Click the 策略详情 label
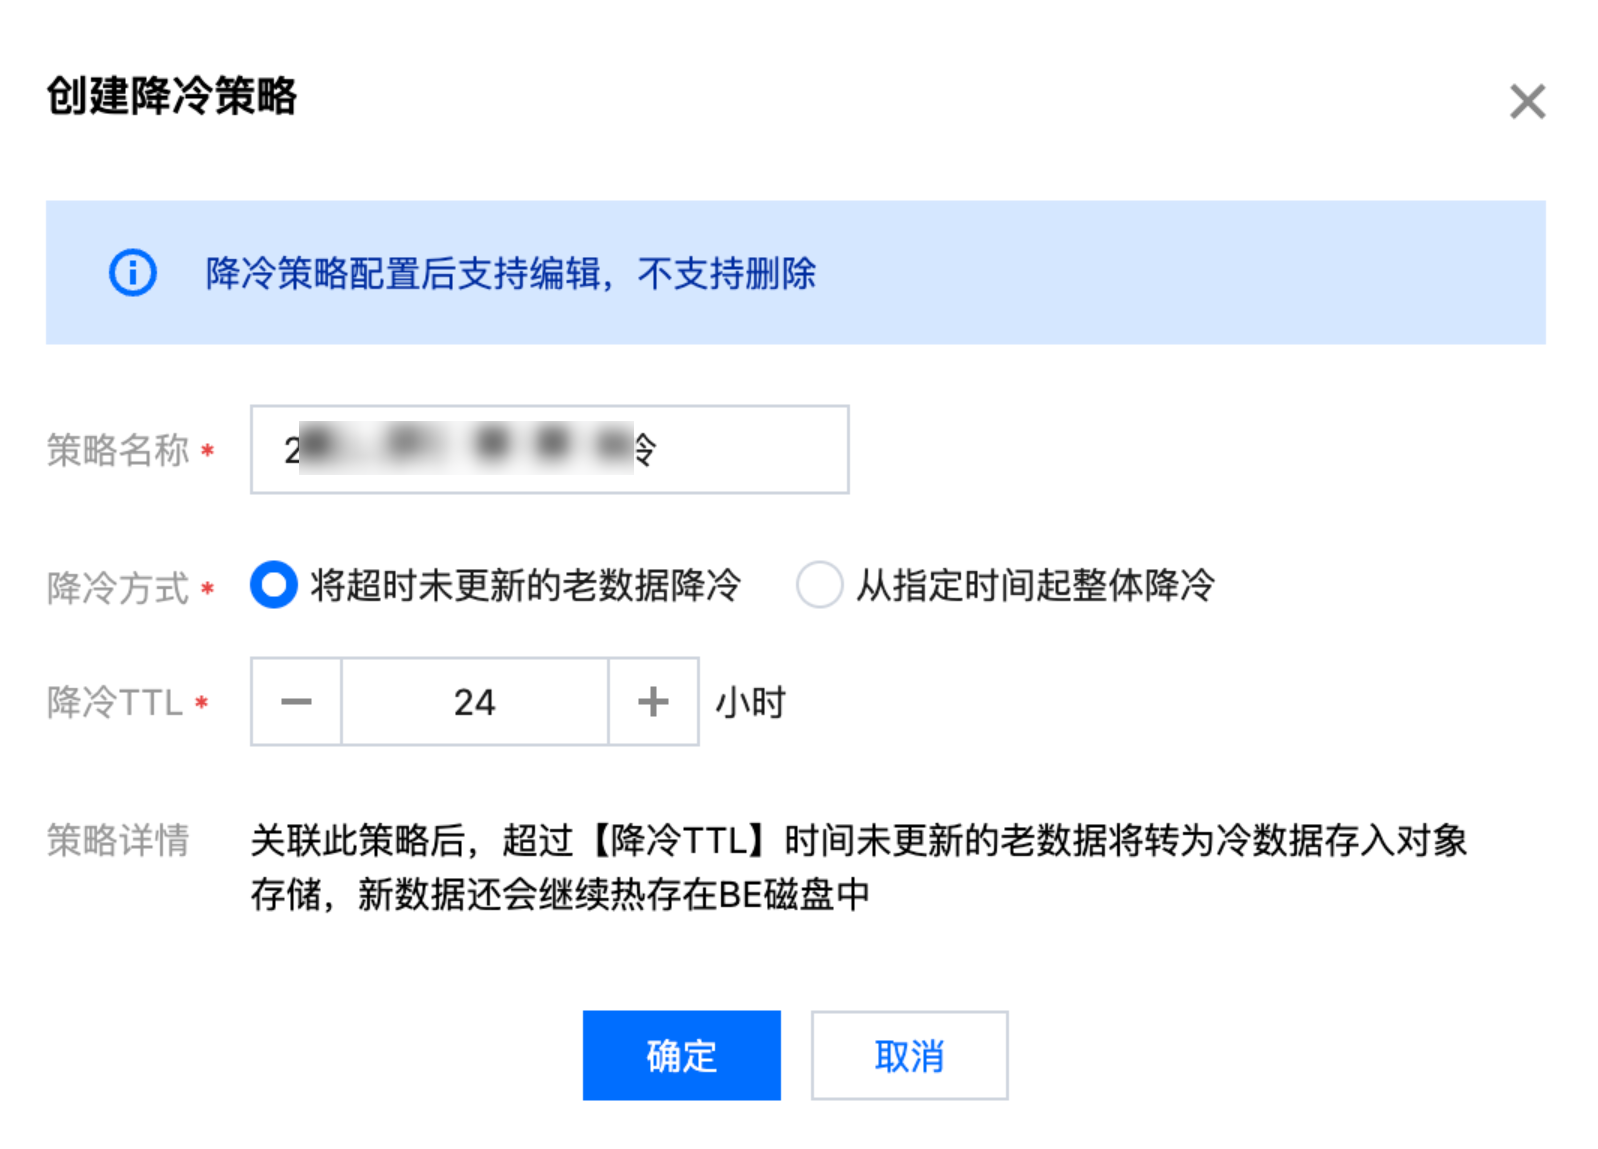 tap(118, 840)
